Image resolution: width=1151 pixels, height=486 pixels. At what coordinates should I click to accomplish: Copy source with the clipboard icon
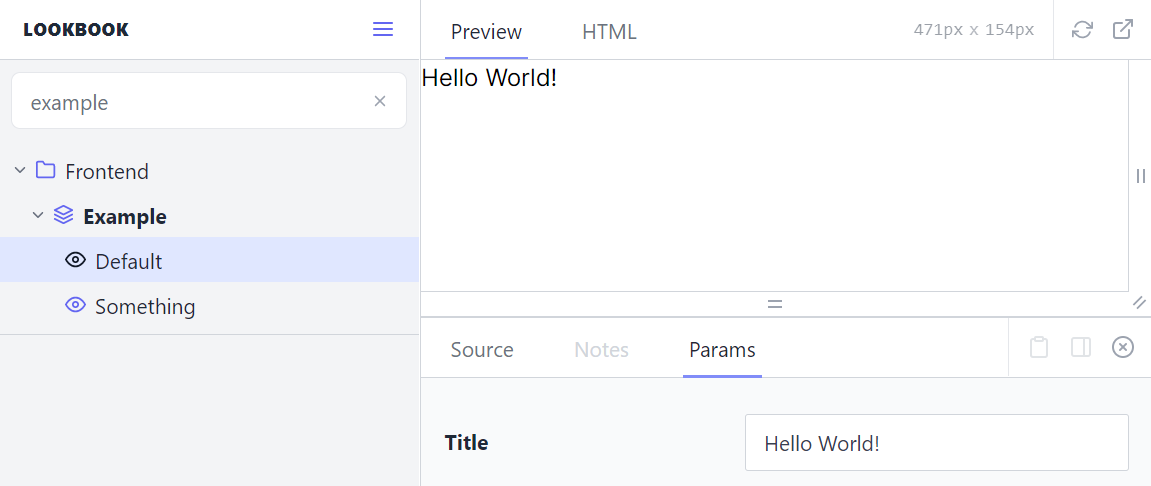coord(1038,347)
